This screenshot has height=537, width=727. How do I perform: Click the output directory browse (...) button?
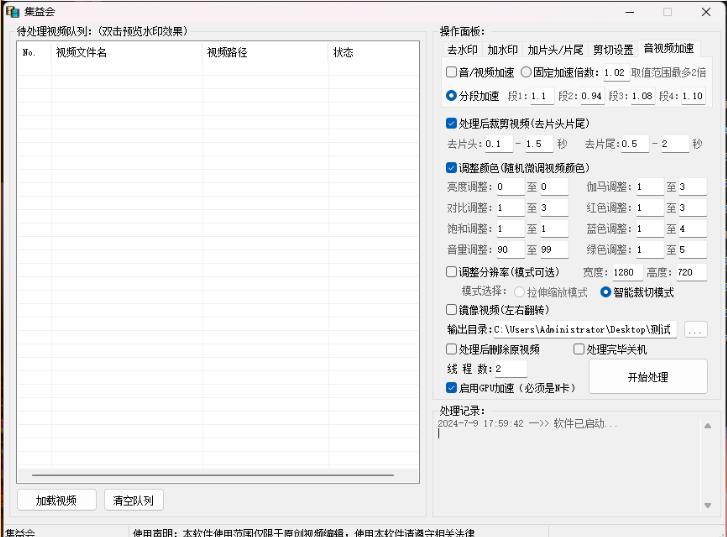tap(695, 330)
